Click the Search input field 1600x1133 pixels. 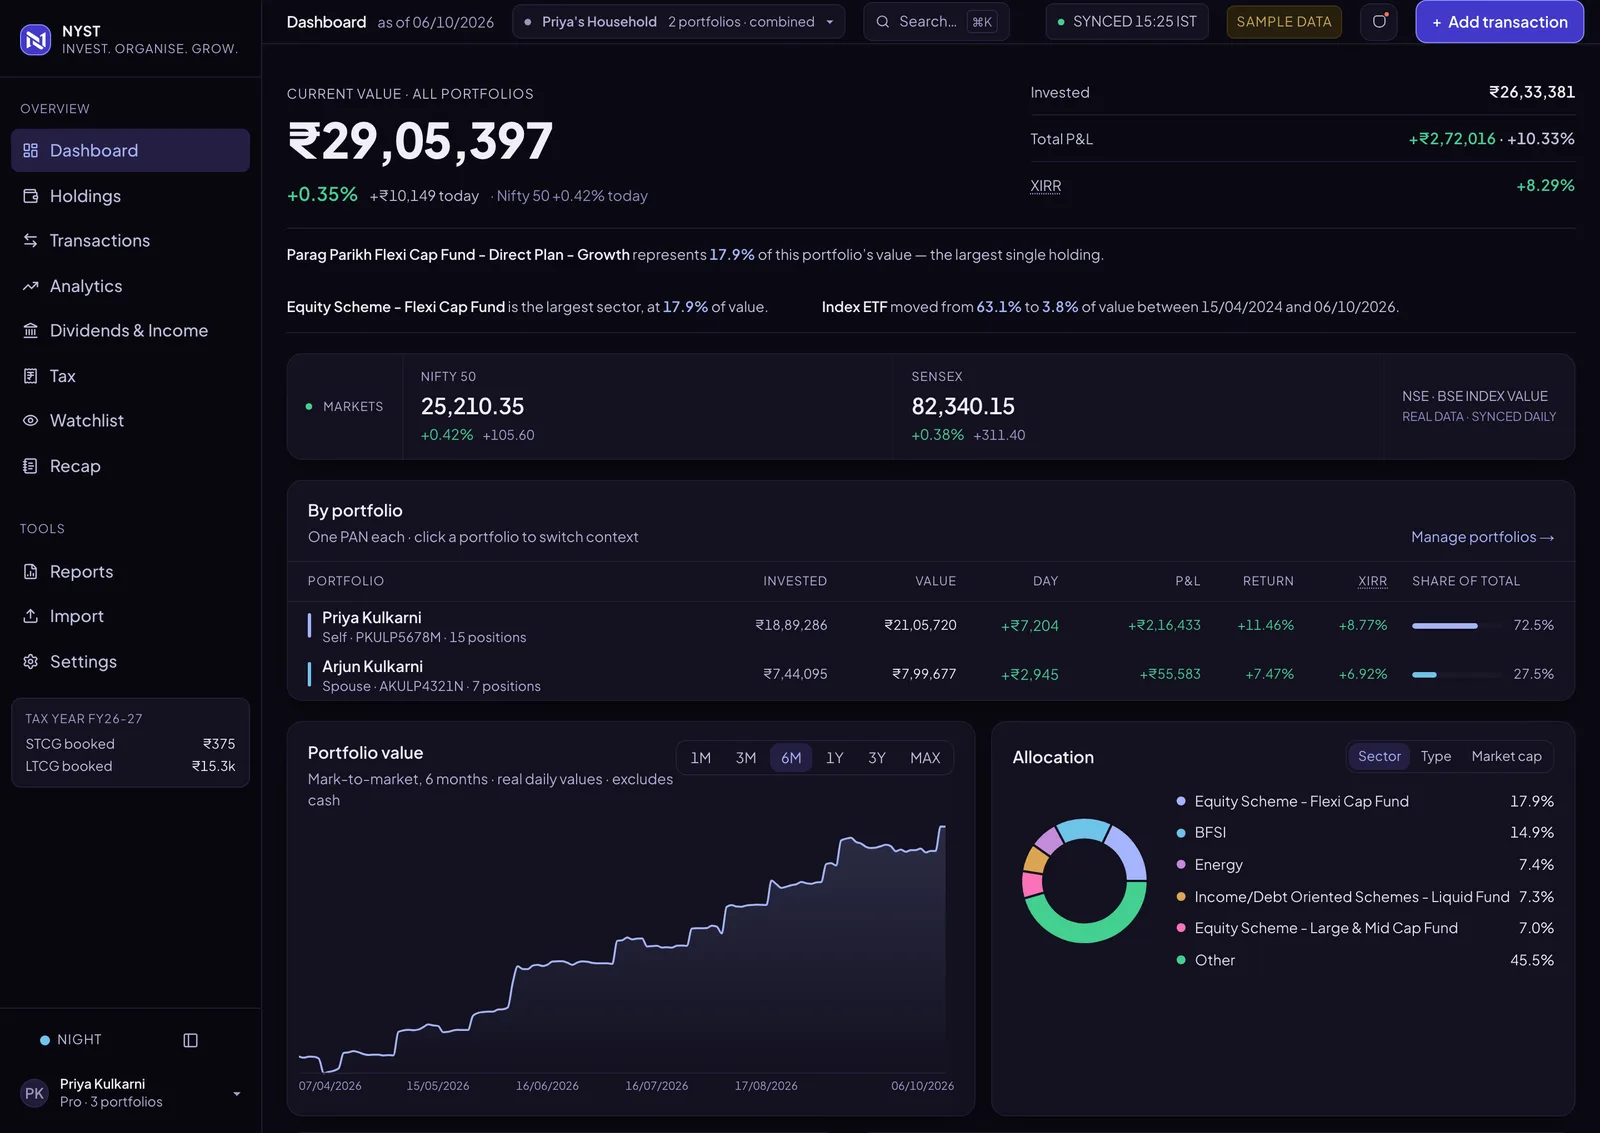936,22
